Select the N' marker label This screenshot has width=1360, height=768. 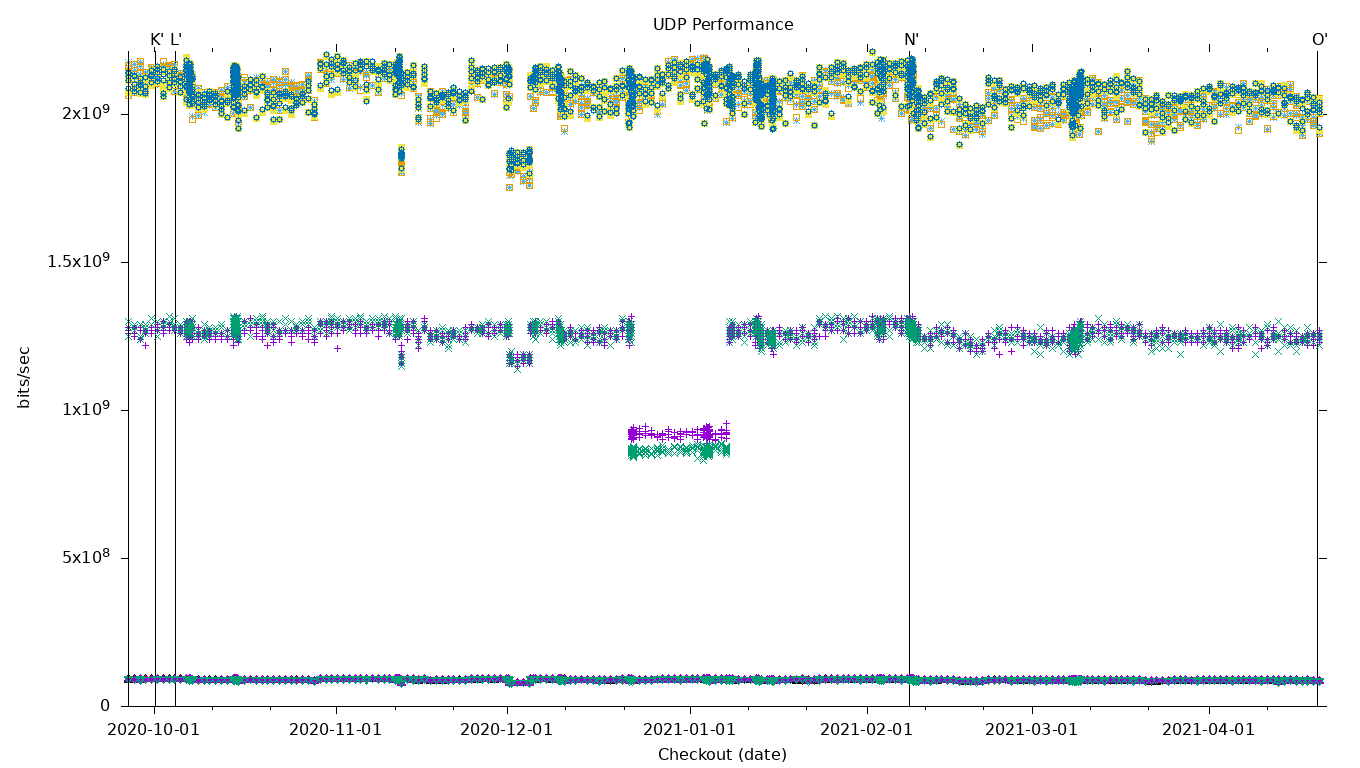(911, 40)
